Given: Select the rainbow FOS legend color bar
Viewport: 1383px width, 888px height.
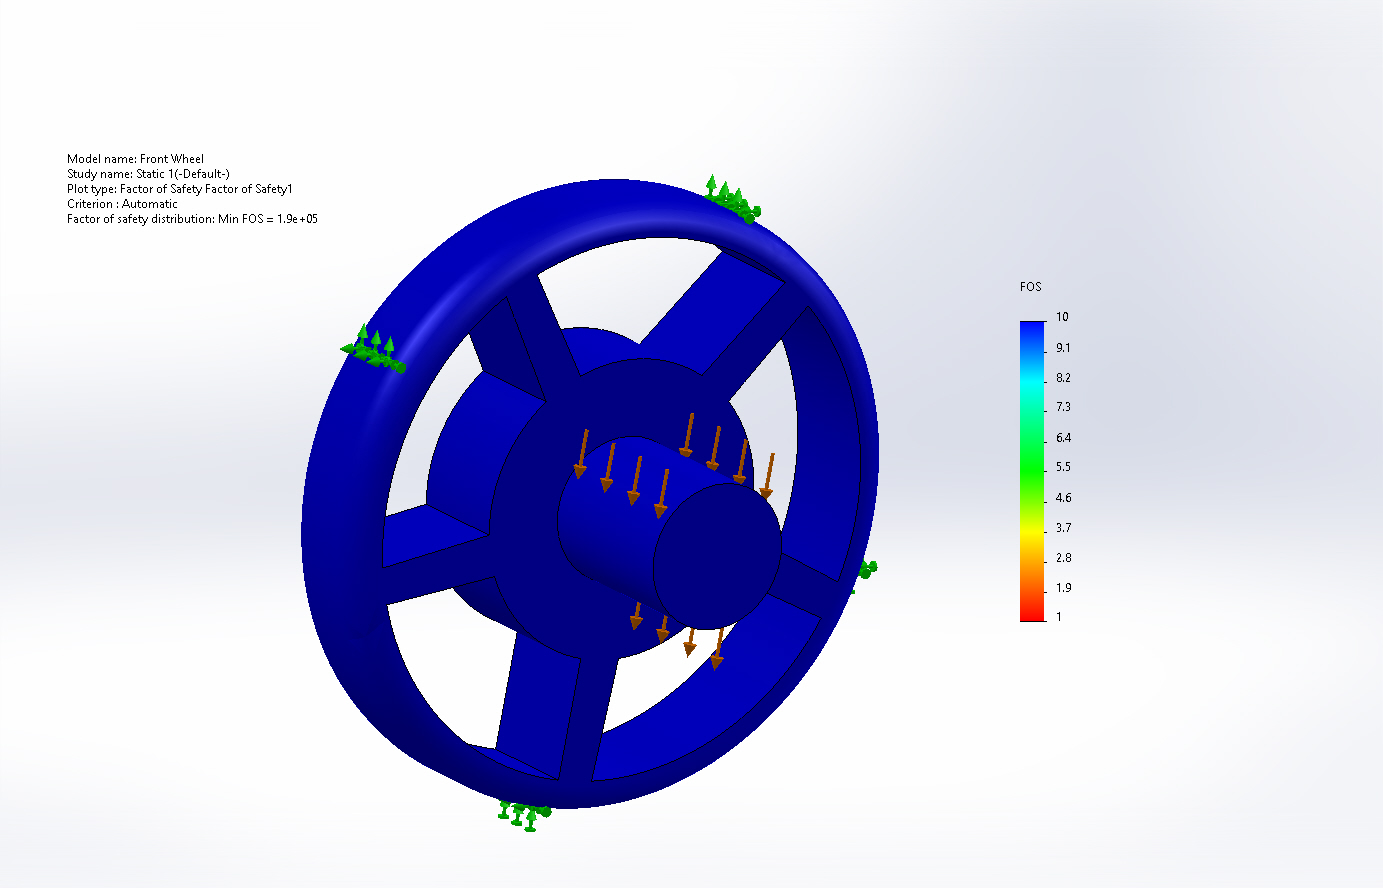Looking at the screenshot, I should point(1032,471).
